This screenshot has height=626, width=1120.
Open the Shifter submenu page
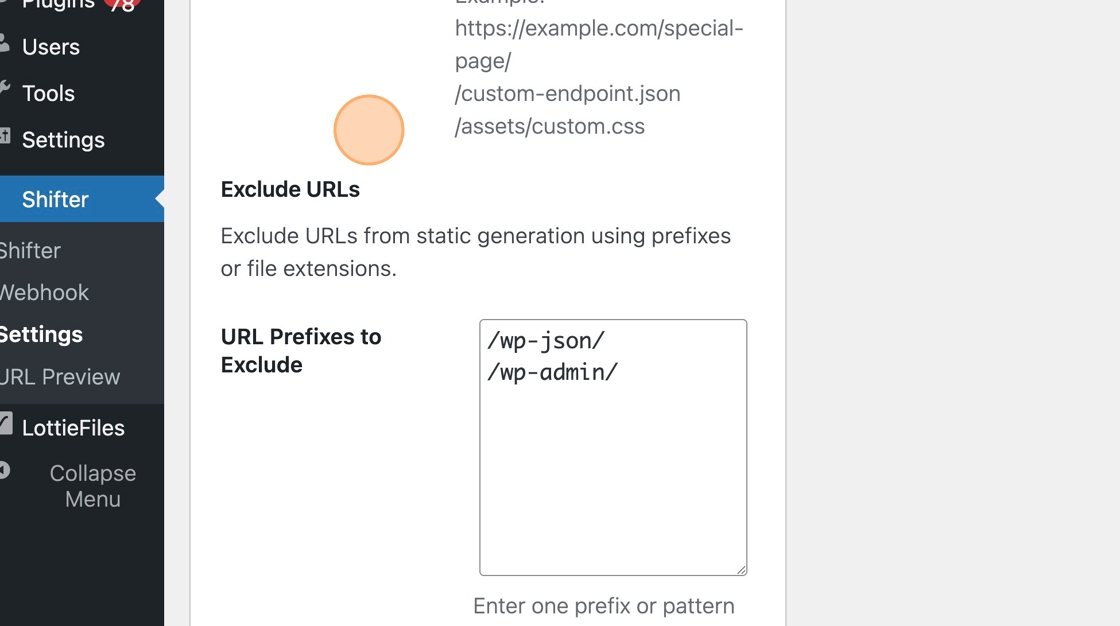pyautogui.click(x=30, y=251)
